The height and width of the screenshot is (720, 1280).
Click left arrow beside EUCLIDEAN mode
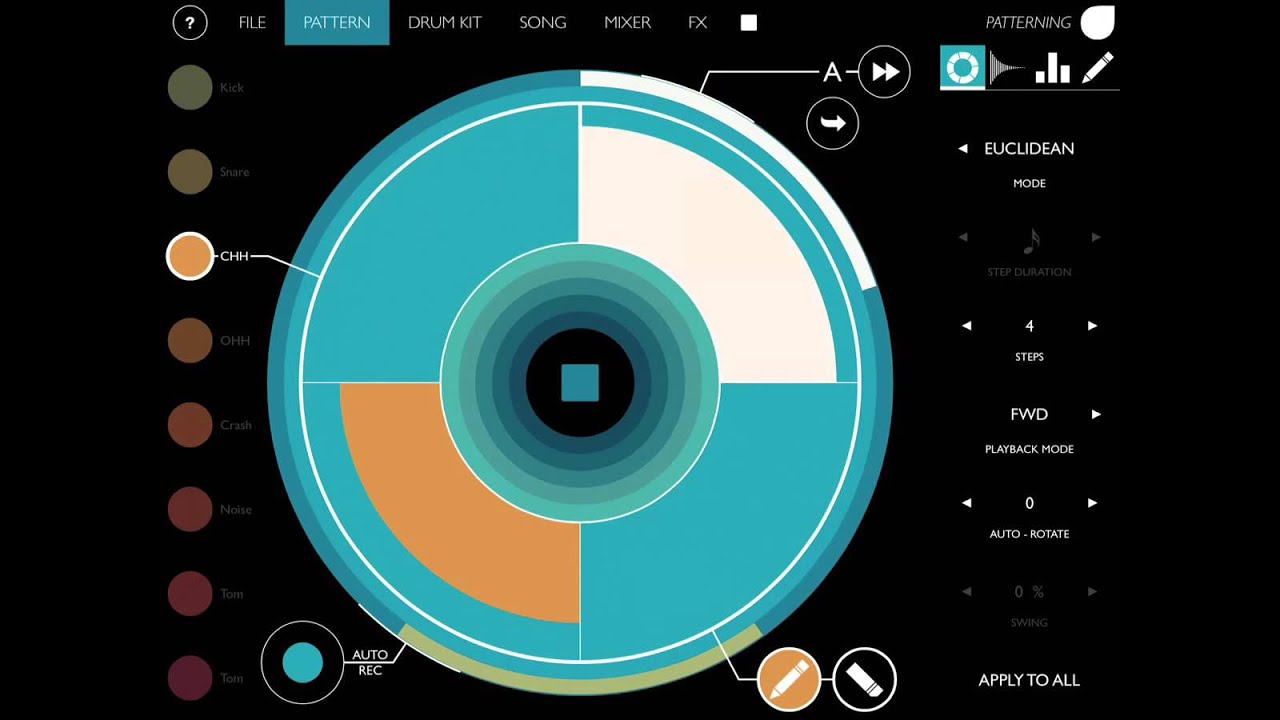963,148
